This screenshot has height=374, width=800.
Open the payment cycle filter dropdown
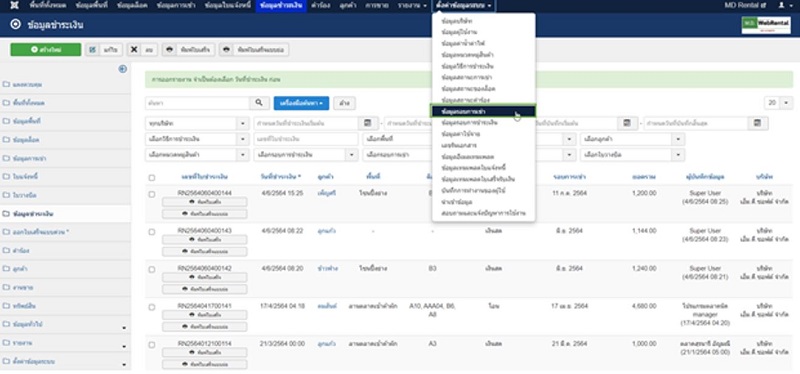click(306, 154)
